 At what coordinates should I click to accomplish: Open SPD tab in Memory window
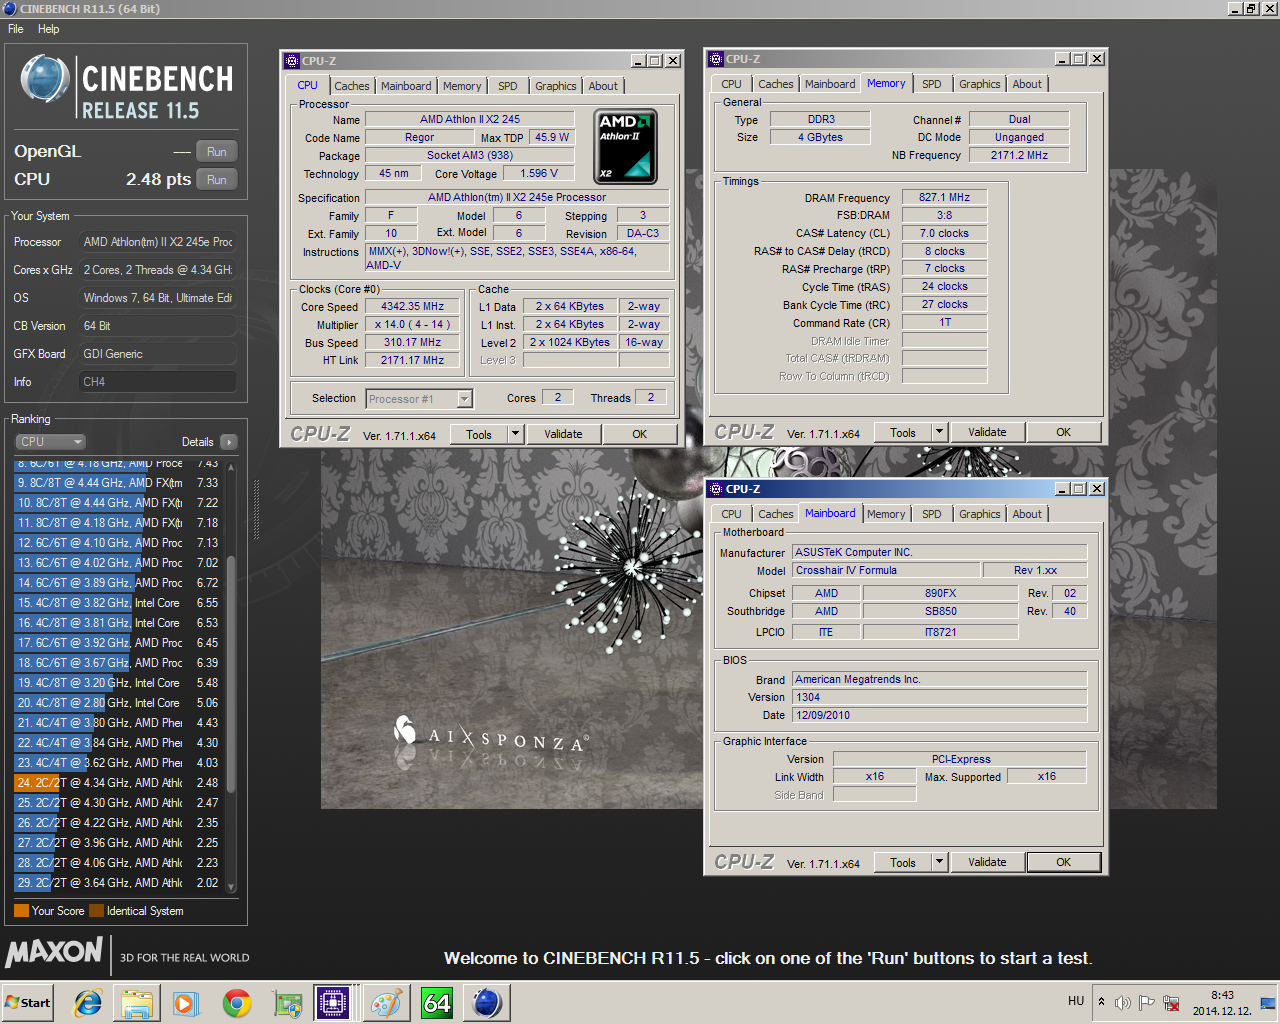click(932, 84)
